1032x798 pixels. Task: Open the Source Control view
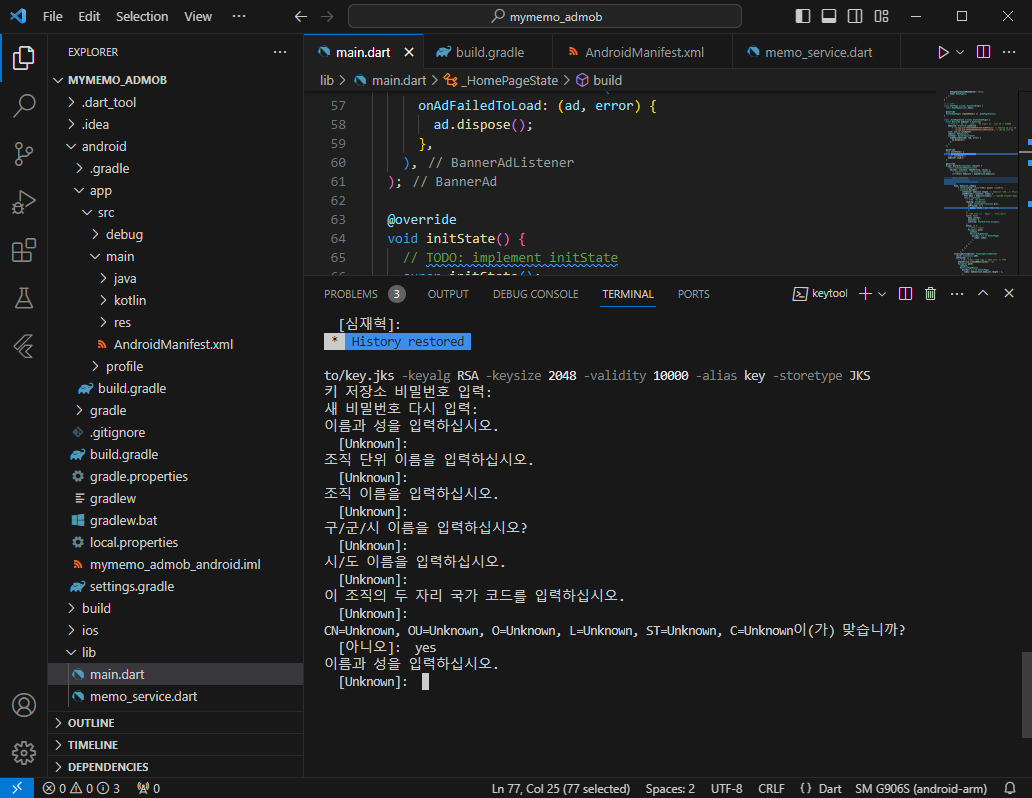pyautogui.click(x=24, y=153)
